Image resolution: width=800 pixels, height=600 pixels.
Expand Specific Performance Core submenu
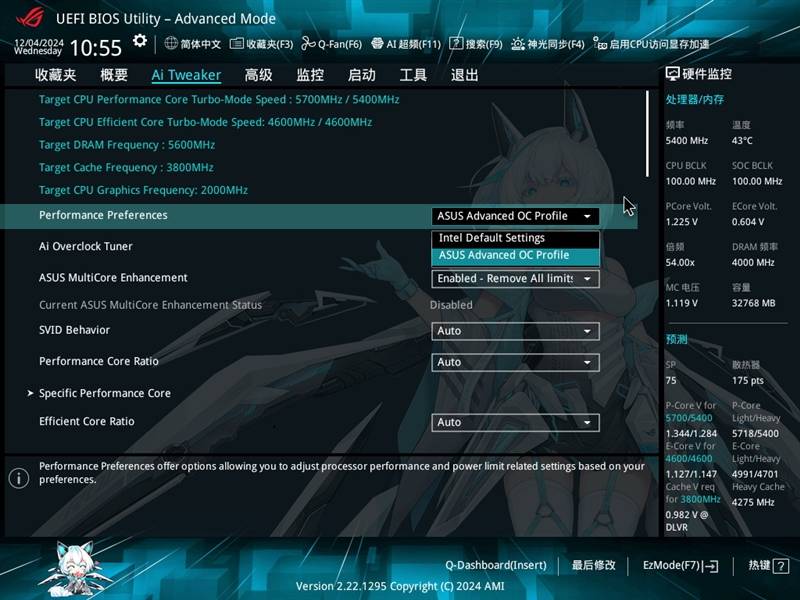pos(104,393)
